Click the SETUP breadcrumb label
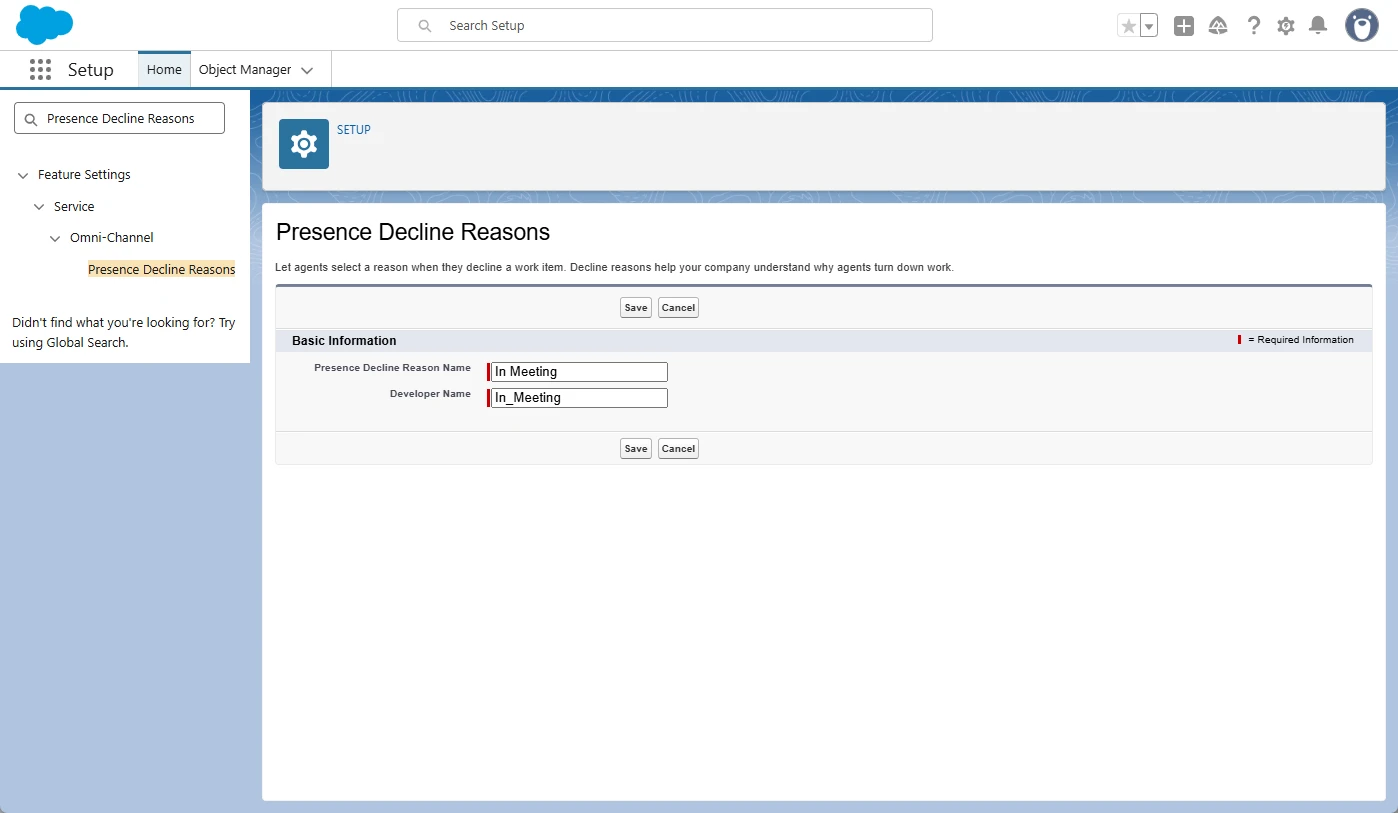 pyautogui.click(x=354, y=130)
